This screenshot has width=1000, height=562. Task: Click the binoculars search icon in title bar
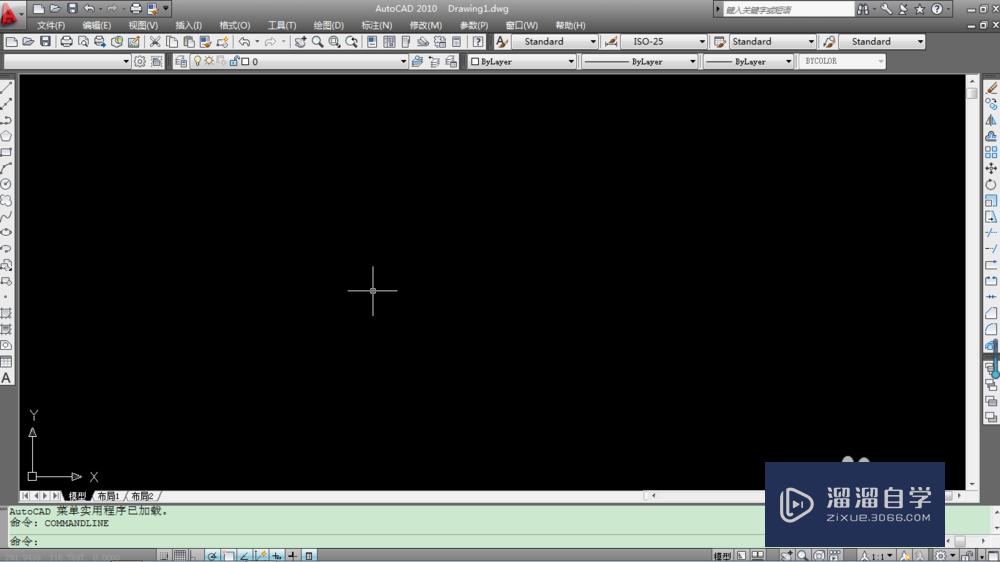coord(863,9)
